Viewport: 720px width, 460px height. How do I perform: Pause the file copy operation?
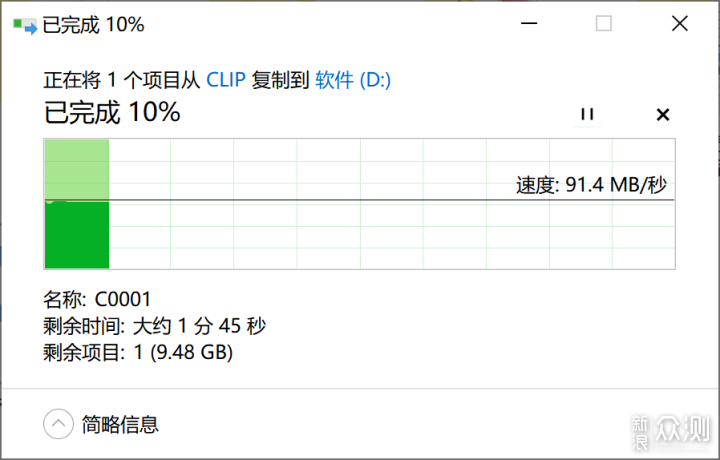tap(587, 114)
